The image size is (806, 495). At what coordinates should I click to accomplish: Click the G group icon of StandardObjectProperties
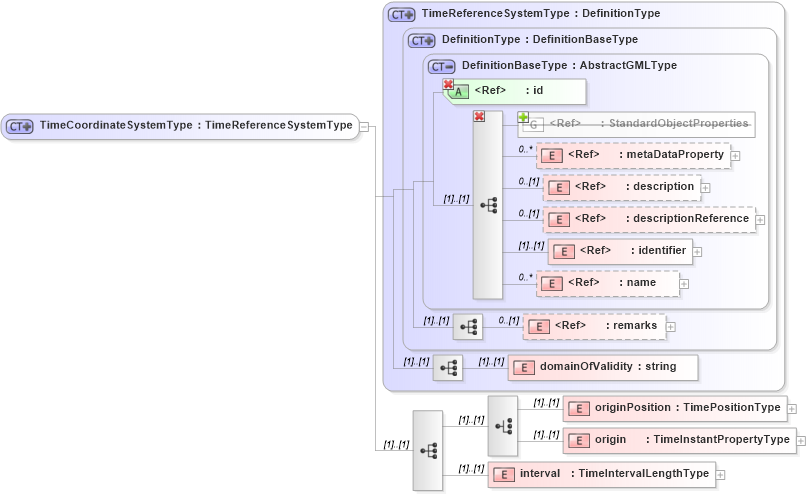click(534, 125)
